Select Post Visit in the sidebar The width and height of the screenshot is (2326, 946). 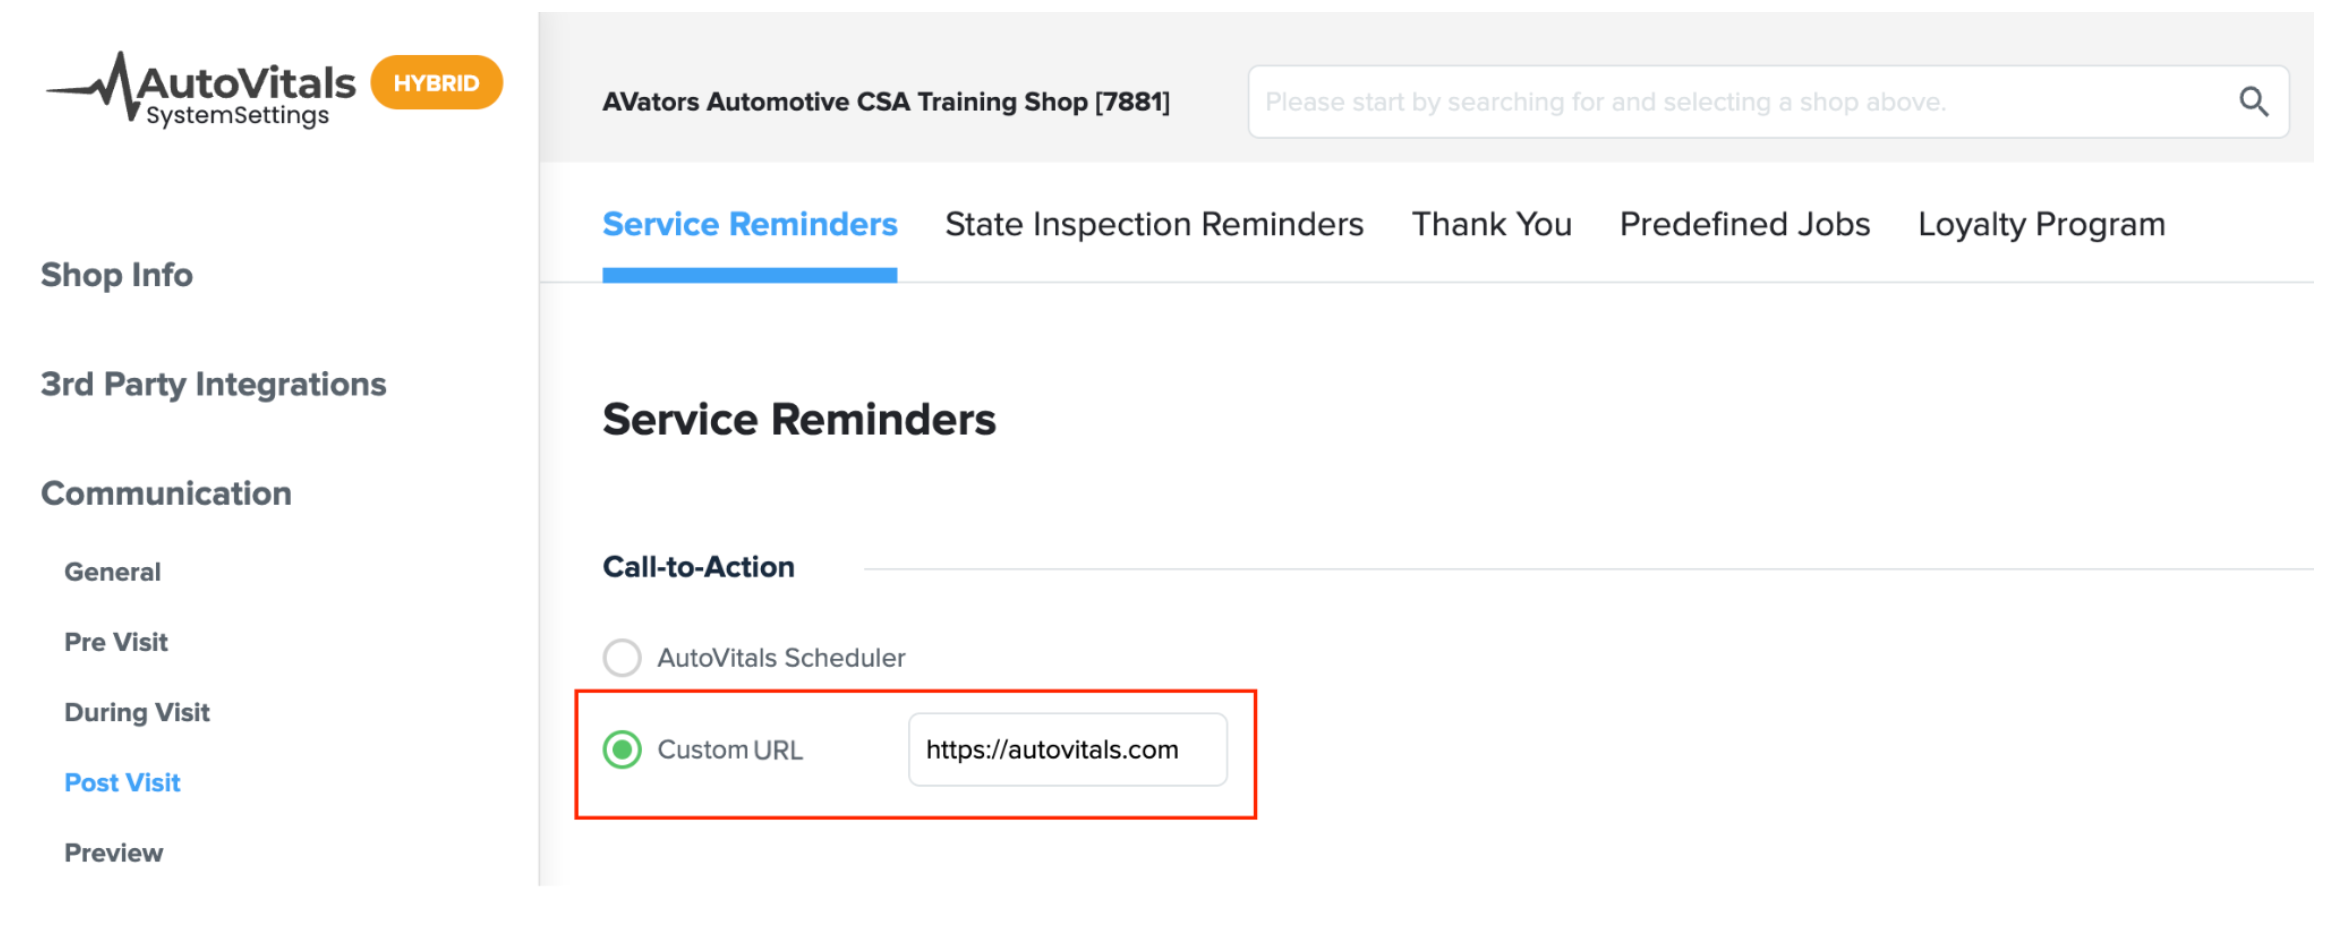[122, 782]
